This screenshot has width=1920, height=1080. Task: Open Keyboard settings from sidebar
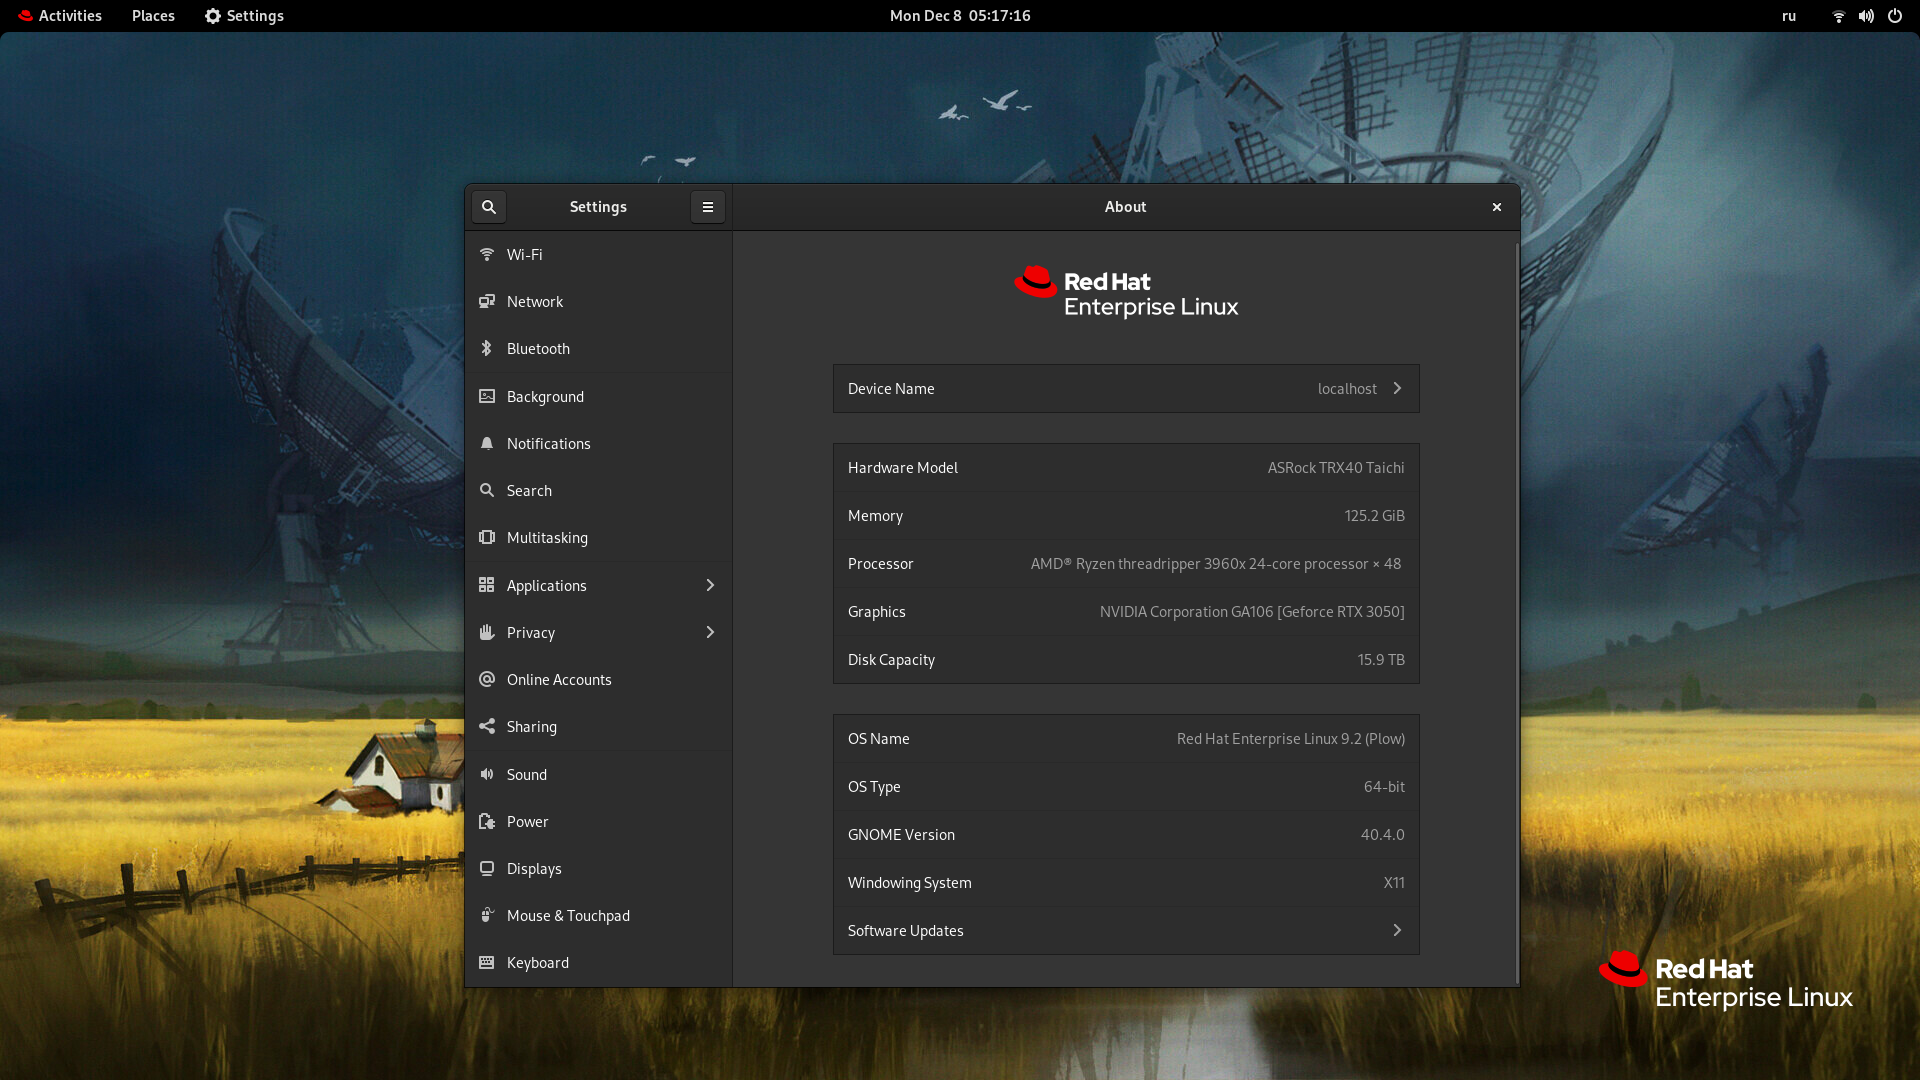(537, 962)
